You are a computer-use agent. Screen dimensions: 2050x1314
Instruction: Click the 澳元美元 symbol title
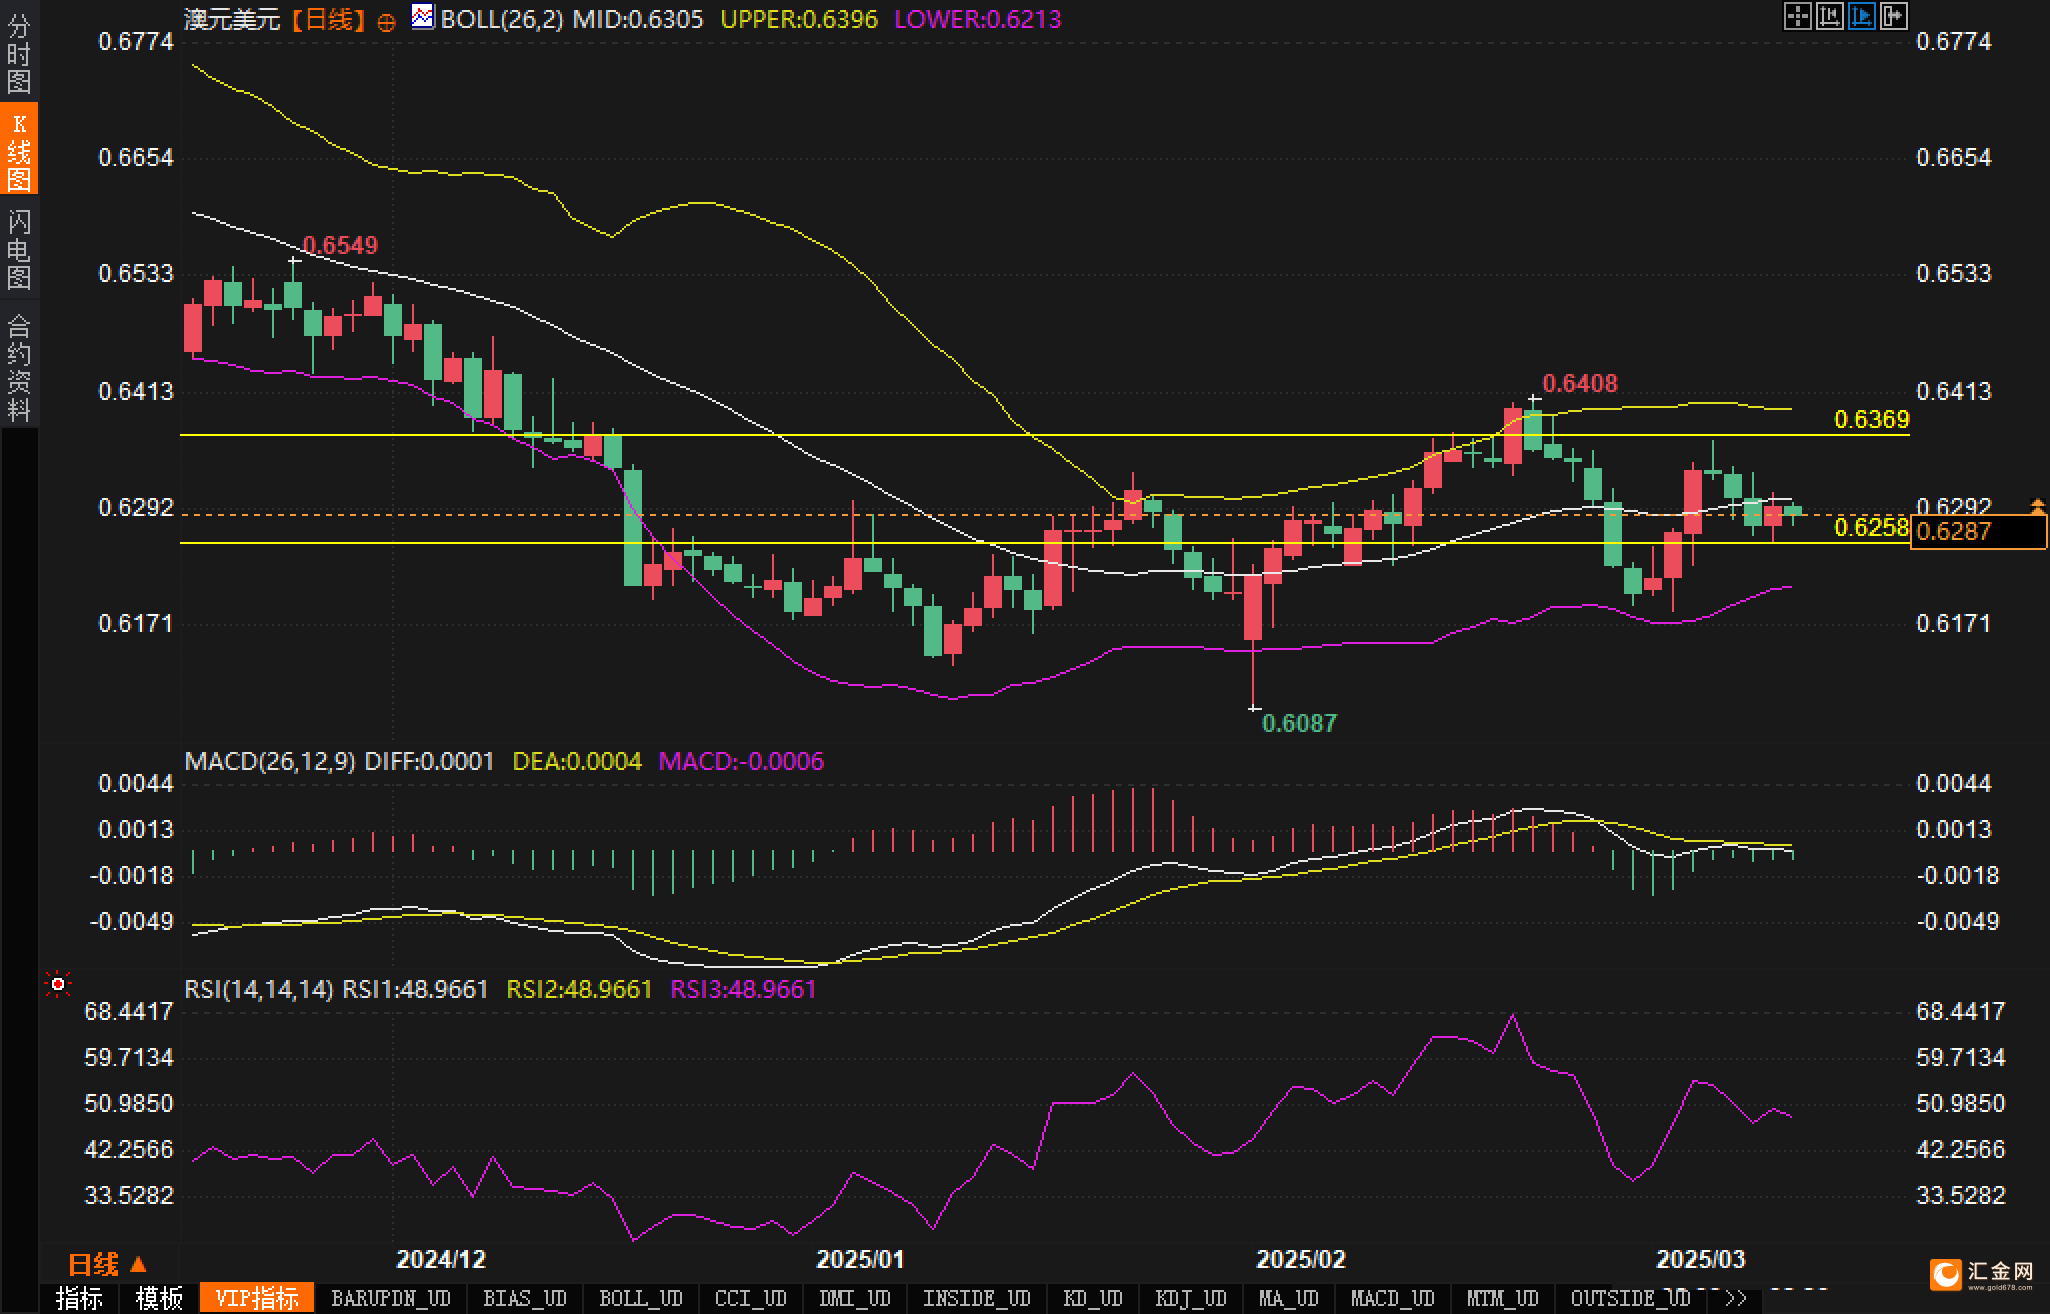(232, 19)
